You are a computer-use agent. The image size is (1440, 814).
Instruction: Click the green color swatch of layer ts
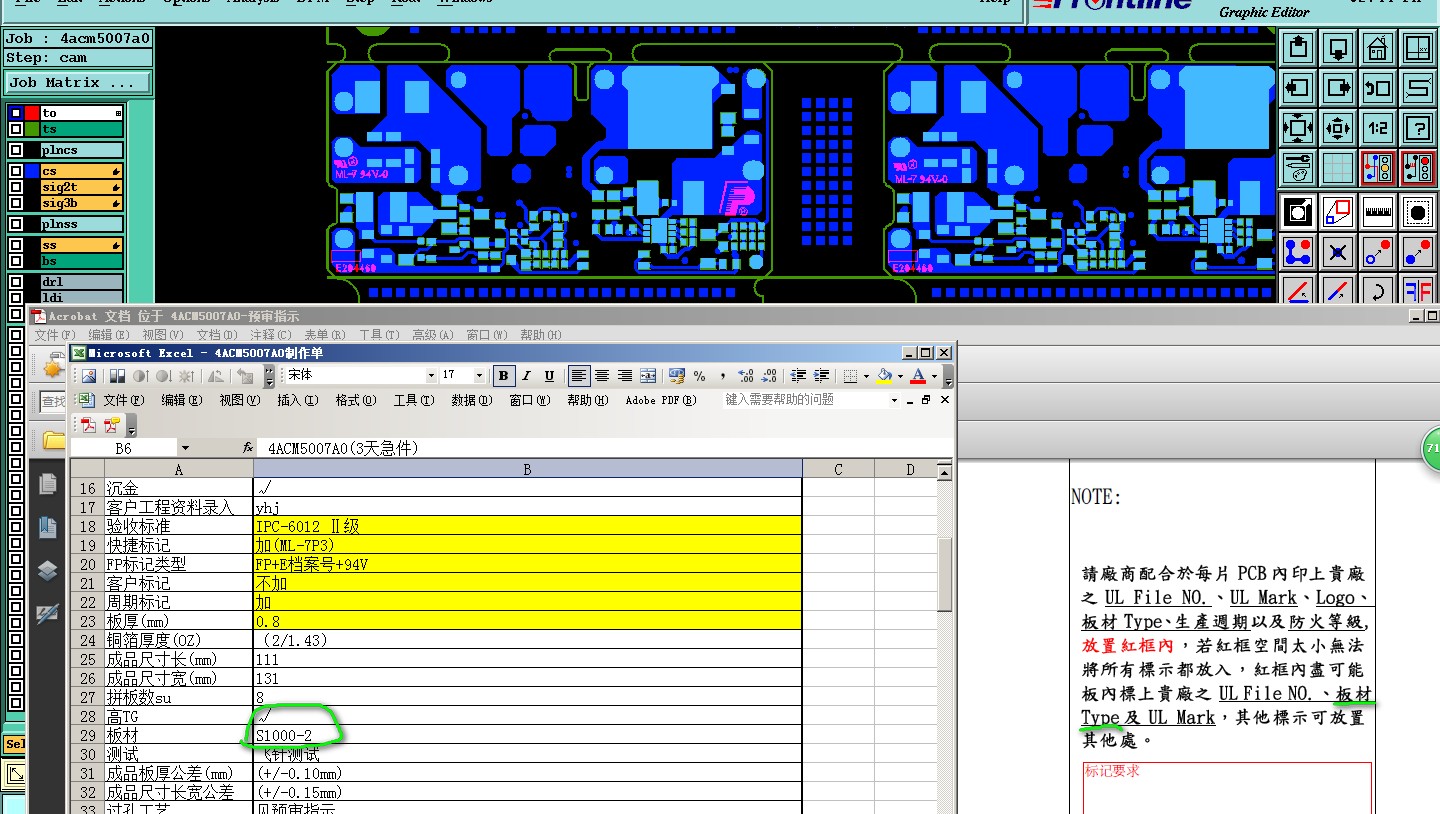[32, 129]
